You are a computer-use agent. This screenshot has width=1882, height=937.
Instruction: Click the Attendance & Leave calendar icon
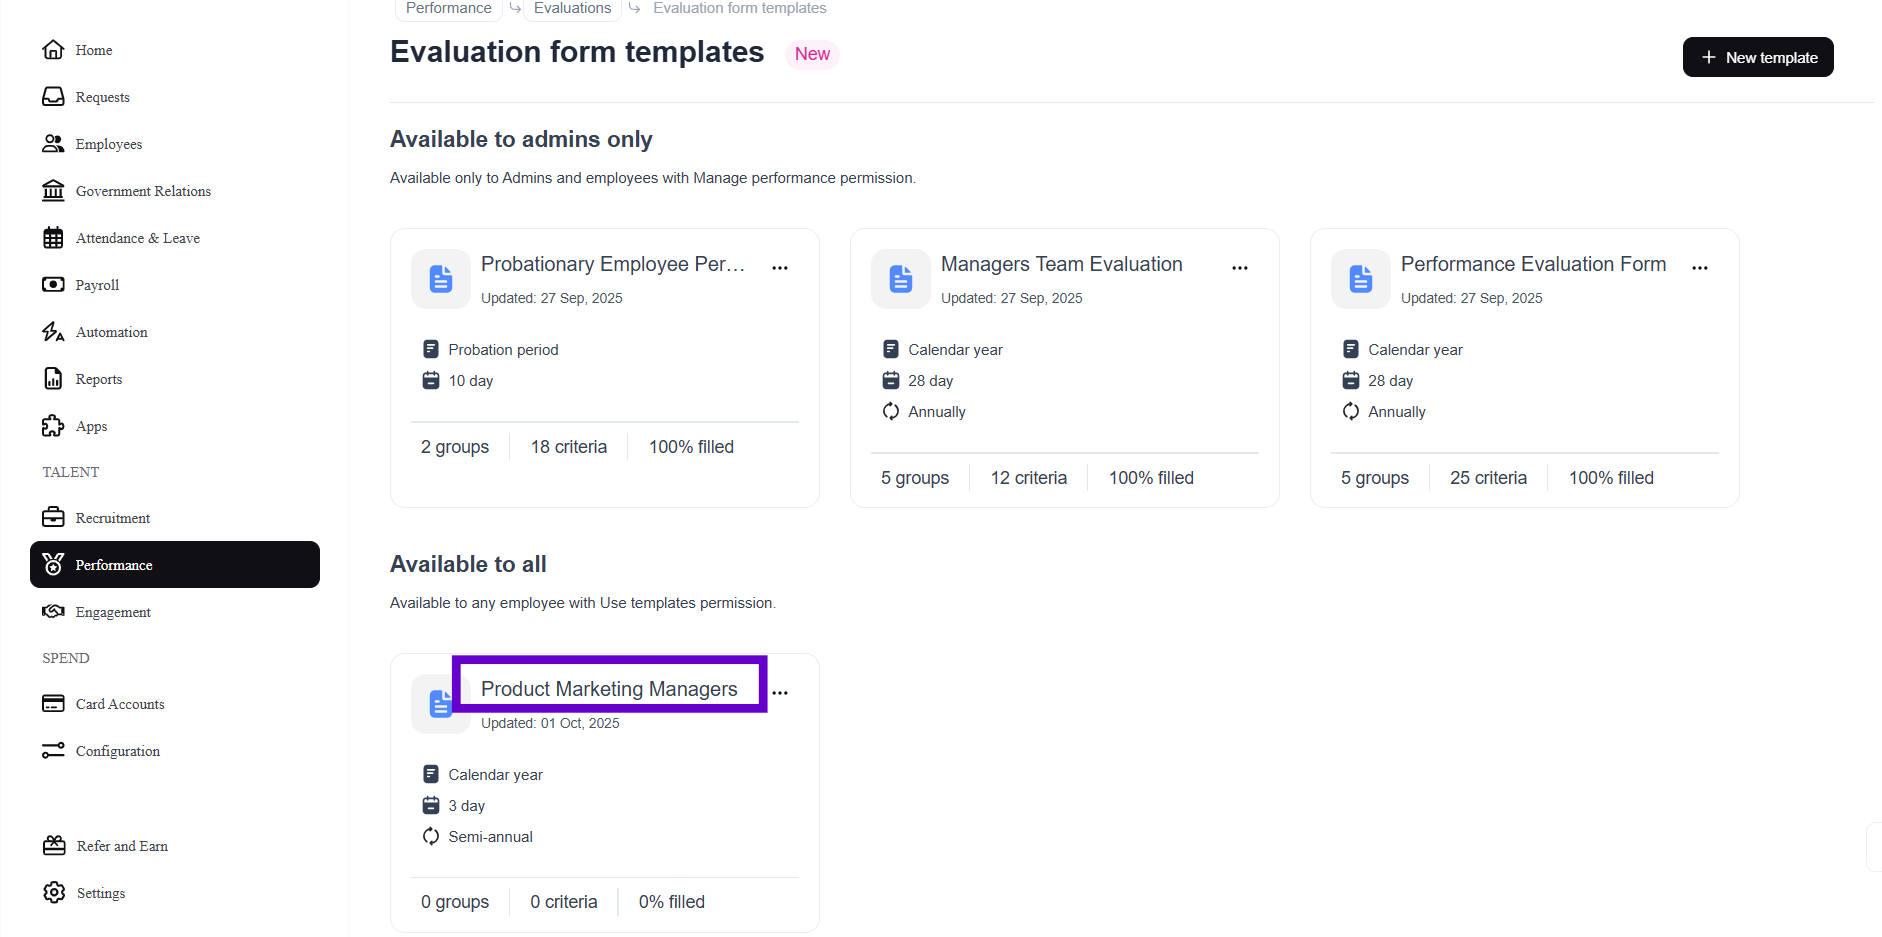(53, 238)
